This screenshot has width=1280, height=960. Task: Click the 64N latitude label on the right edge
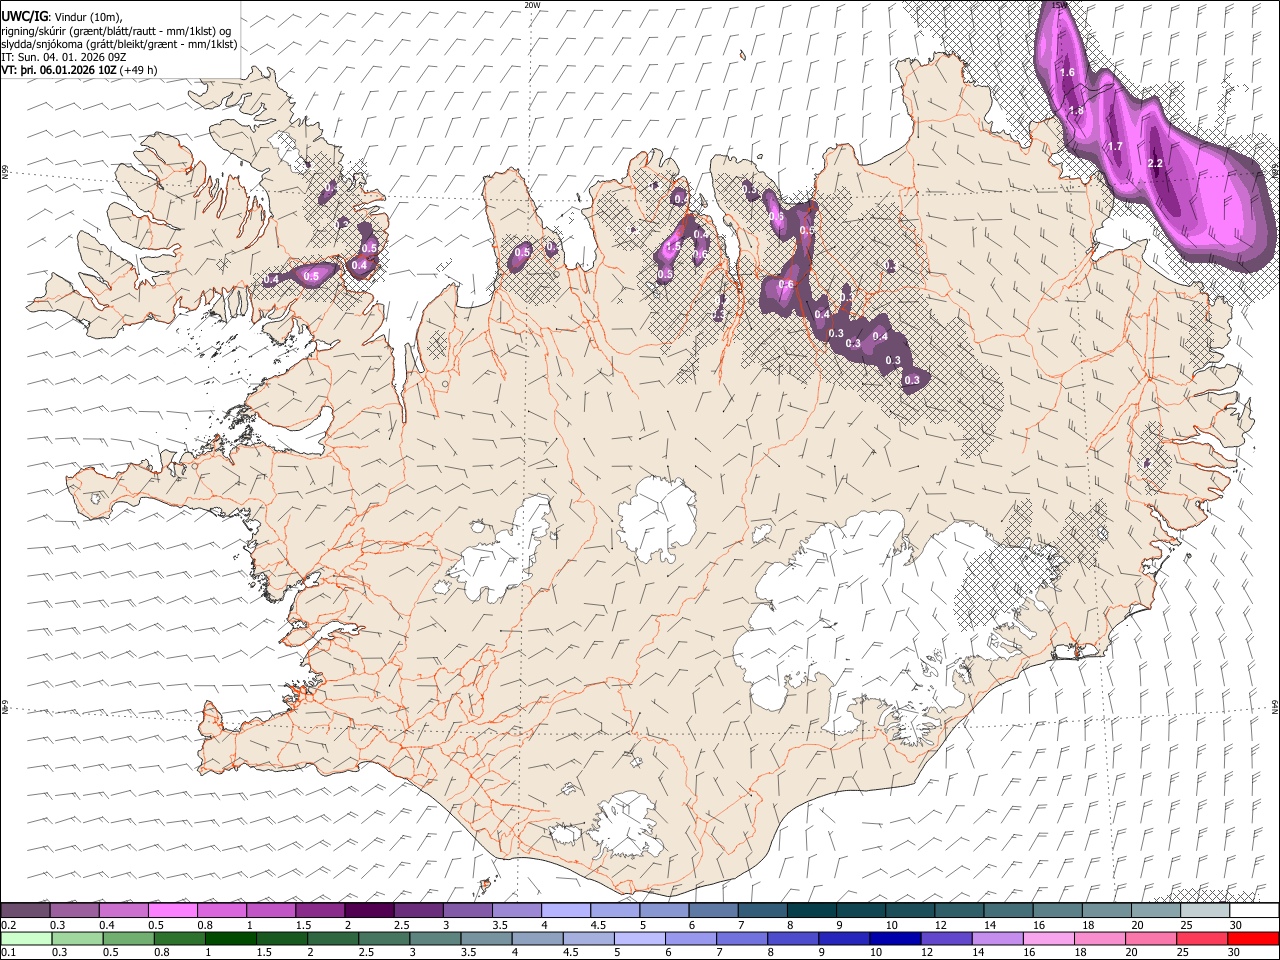(1275, 705)
